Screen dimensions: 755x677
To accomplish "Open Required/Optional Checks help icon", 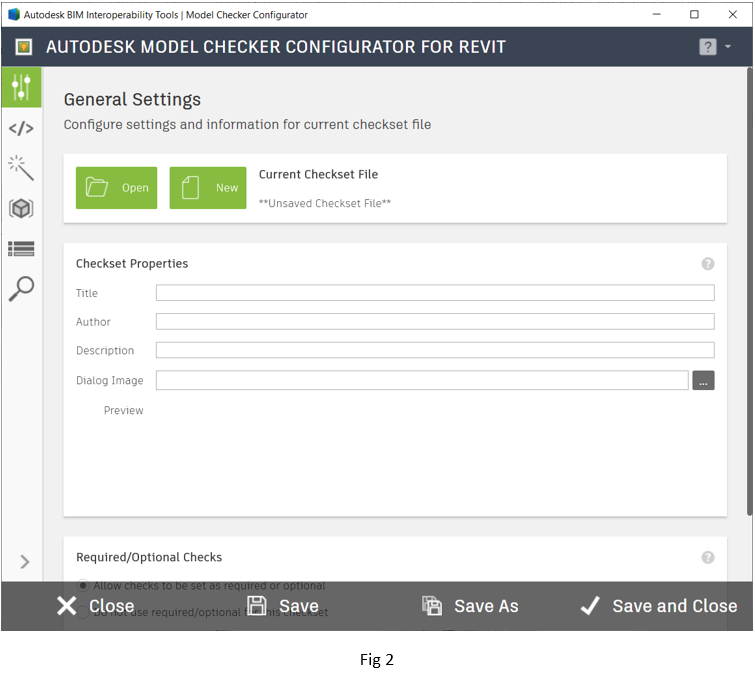I will tap(708, 558).
